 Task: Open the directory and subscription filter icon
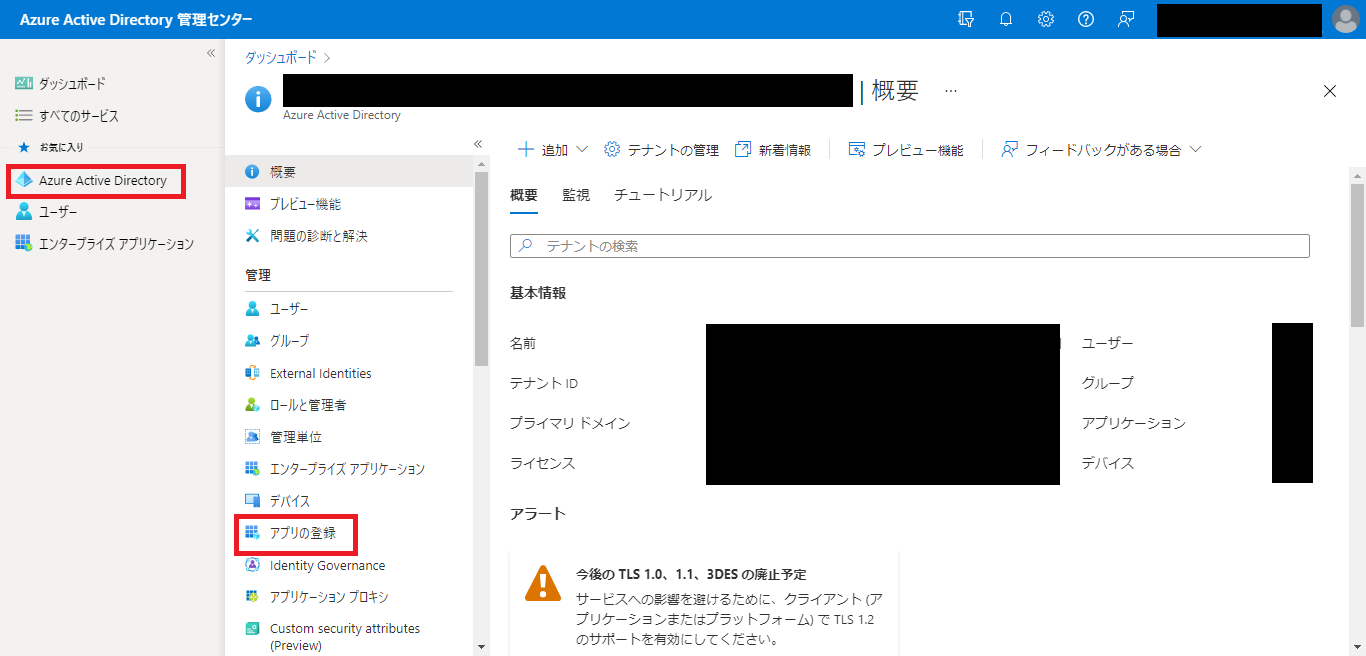(x=966, y=19)
